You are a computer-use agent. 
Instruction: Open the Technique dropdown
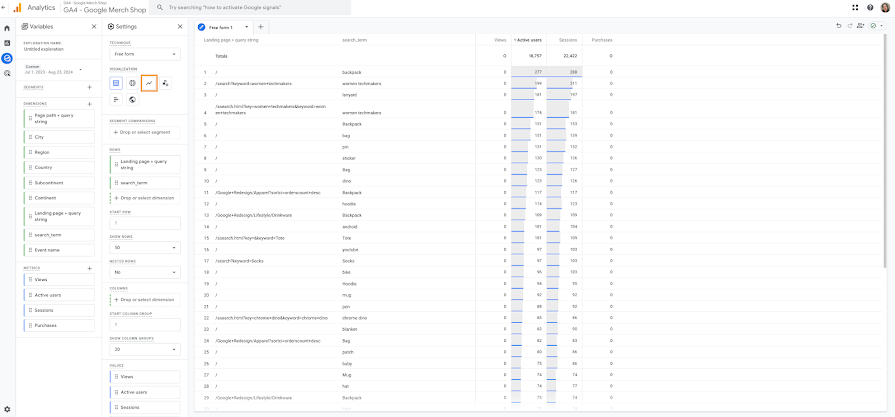(x=145, y=54)
